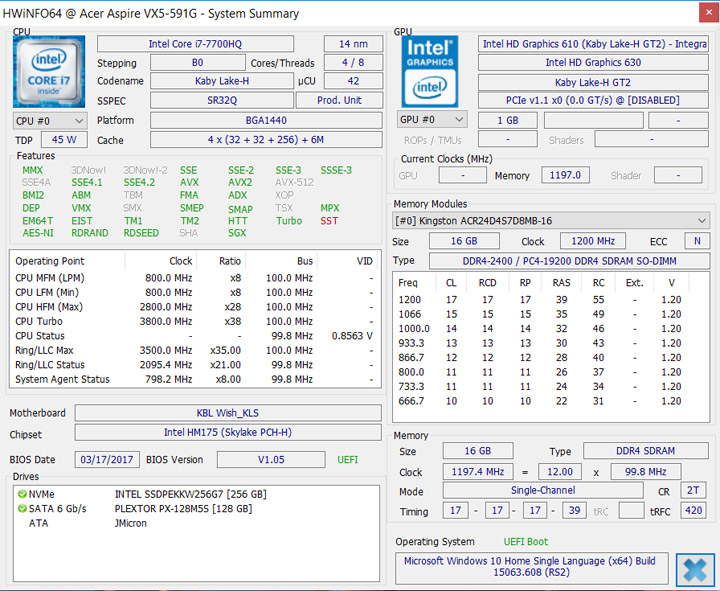
Task: Select the INTEL SSDPEKKW256G7 drive entry
Action: click(188, 494)
